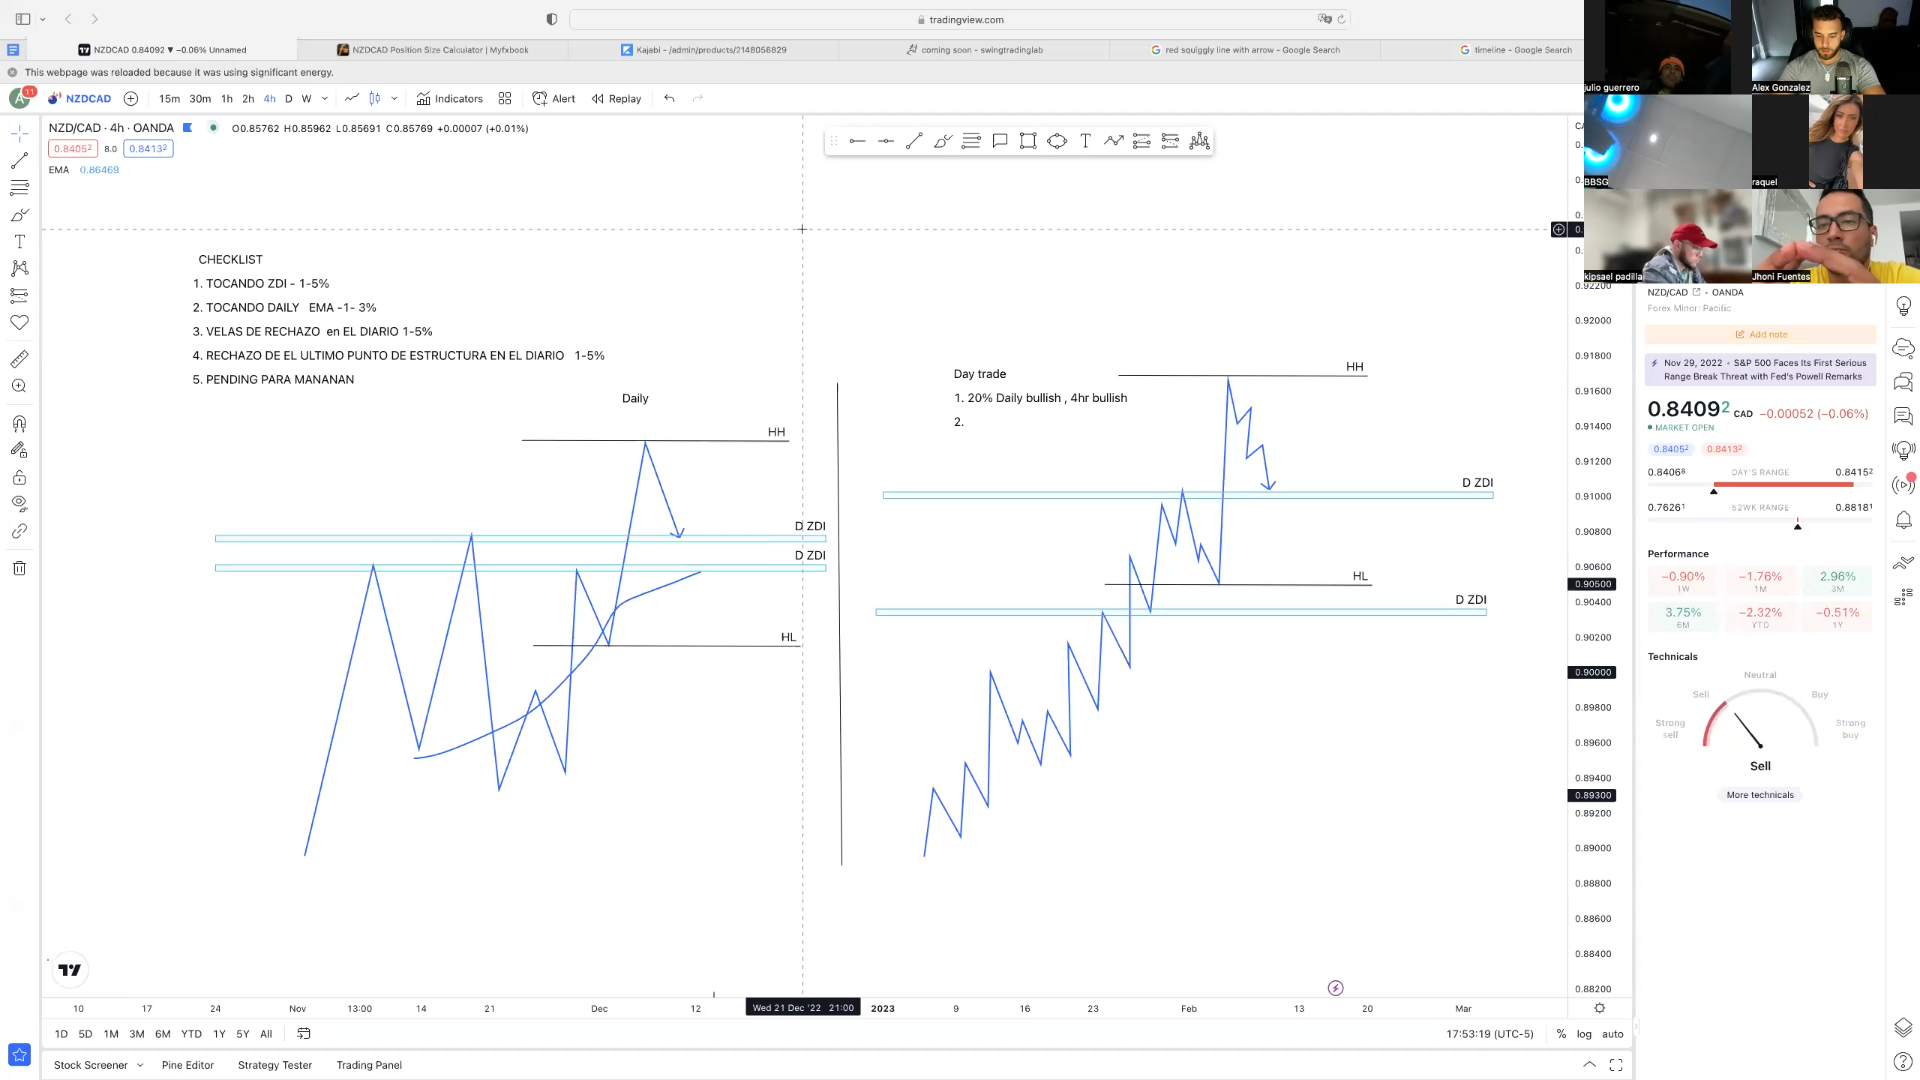This screenshot has width=1920, height=1080.
Task: Start bar Replay mode
Action: (x=616, y=98)
